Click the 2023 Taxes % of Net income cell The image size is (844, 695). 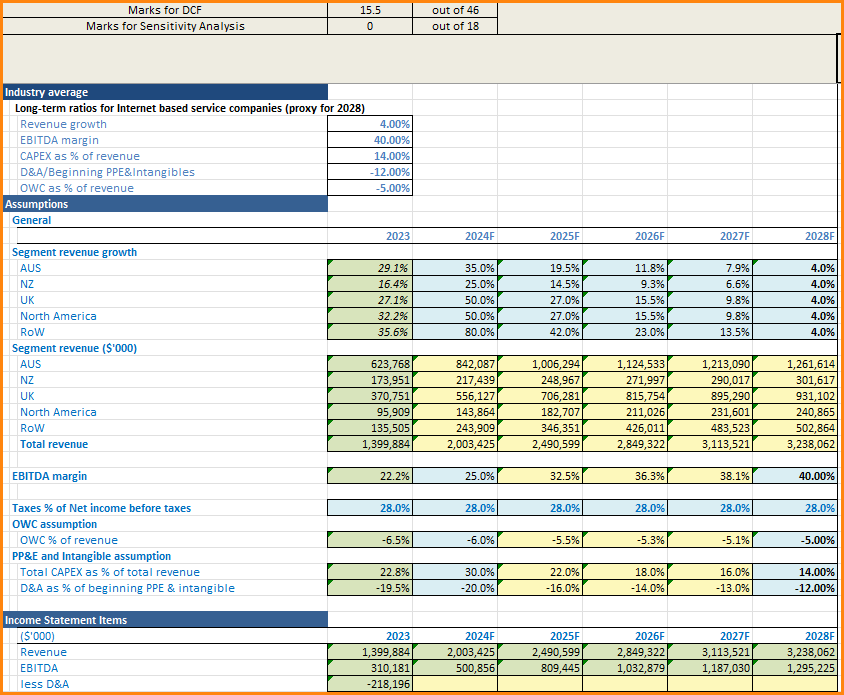[x=370, y=508]
